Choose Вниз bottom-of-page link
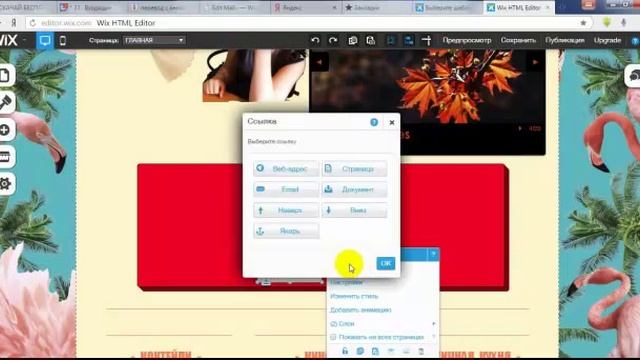The image size is (640, 360). coord(354,210)
